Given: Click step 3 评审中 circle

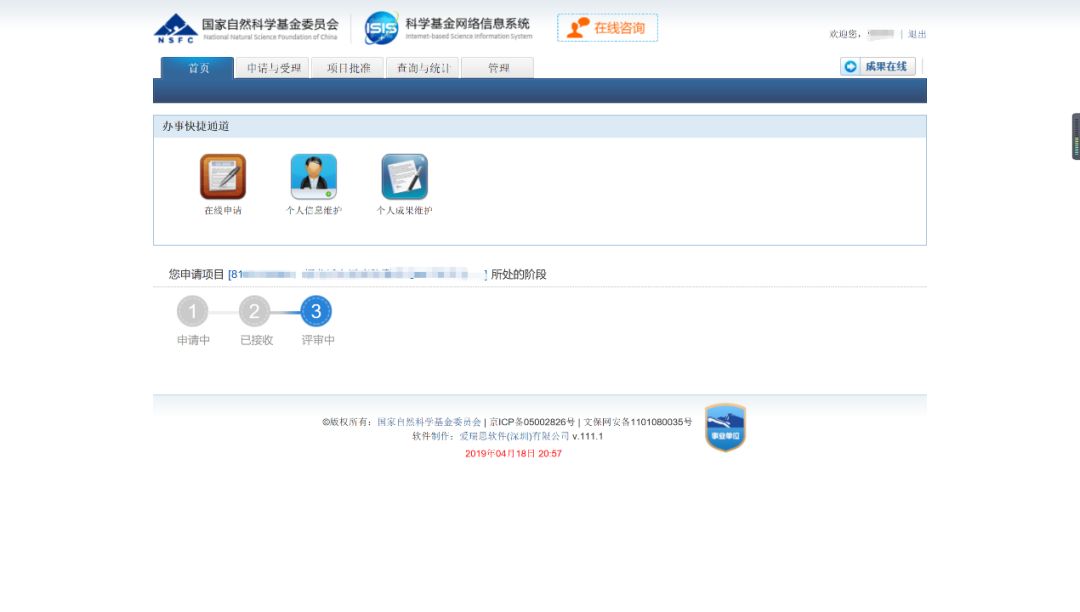Looking at the screenshot, I should click(x=316, y=312).
